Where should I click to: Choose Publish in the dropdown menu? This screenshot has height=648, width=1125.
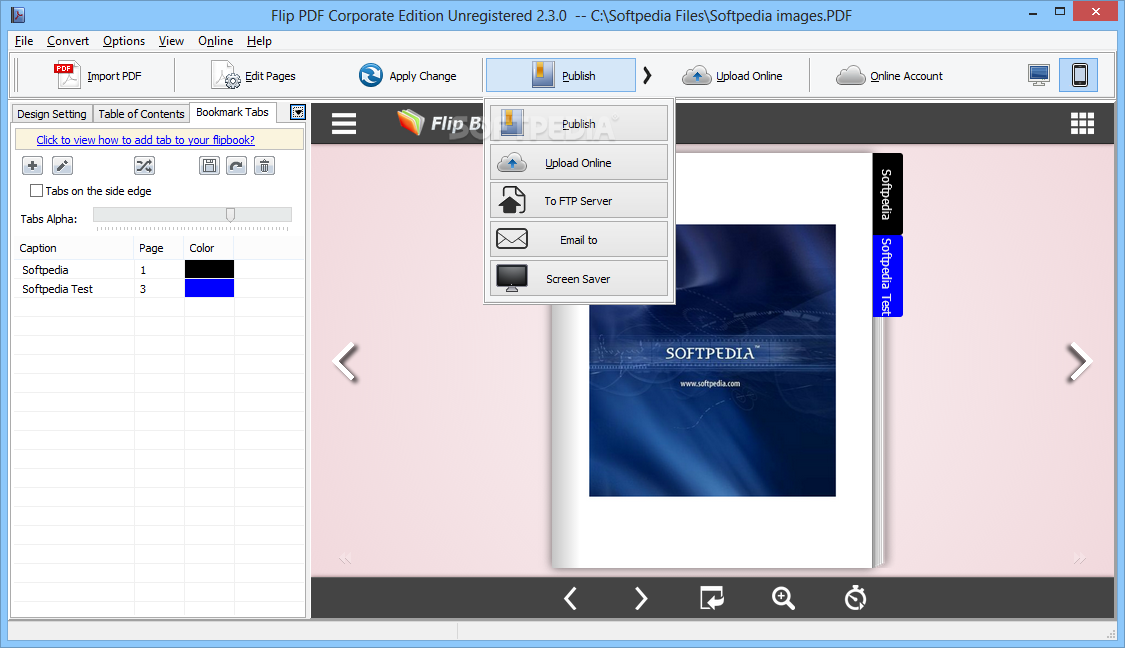(579, 123)
